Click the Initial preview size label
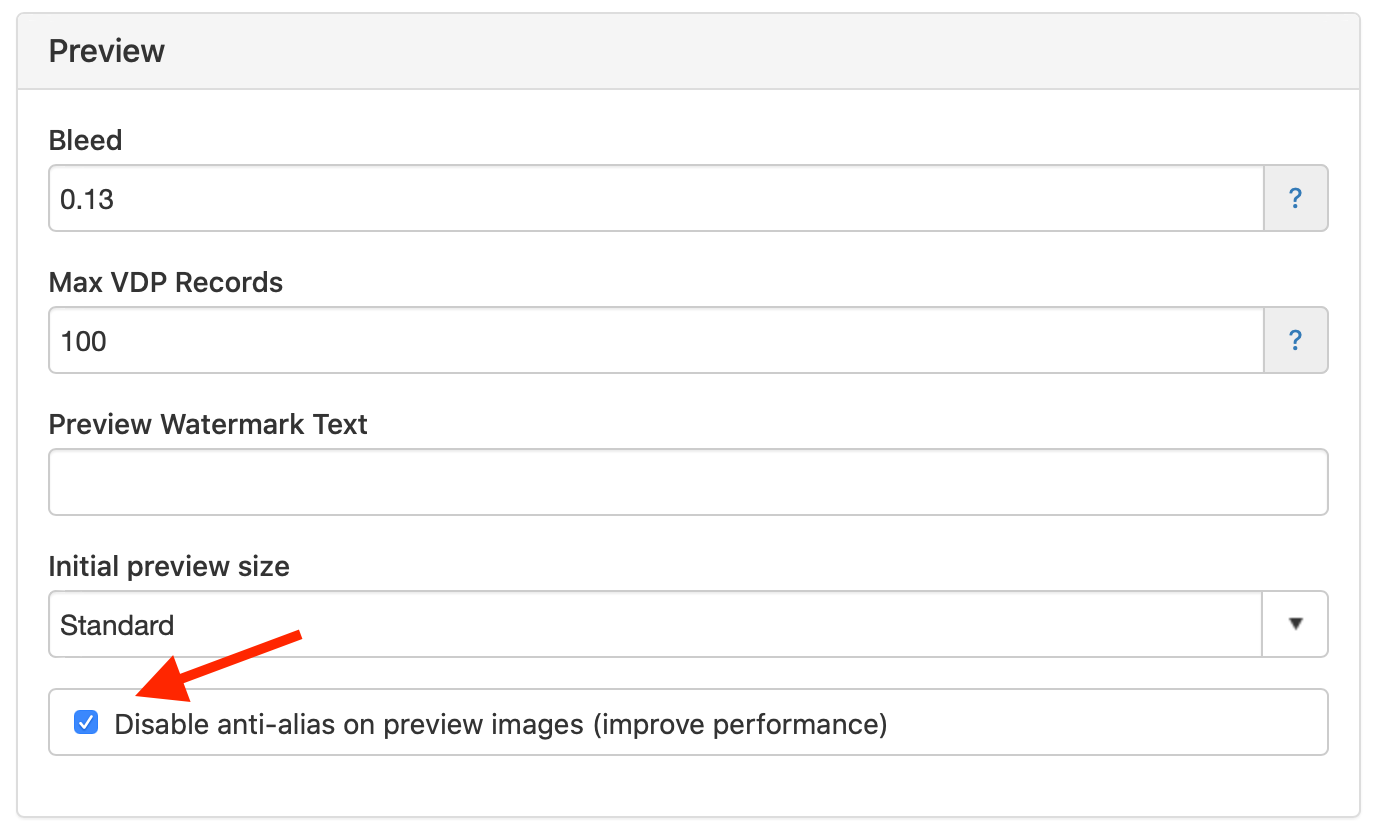 point(169,567)
